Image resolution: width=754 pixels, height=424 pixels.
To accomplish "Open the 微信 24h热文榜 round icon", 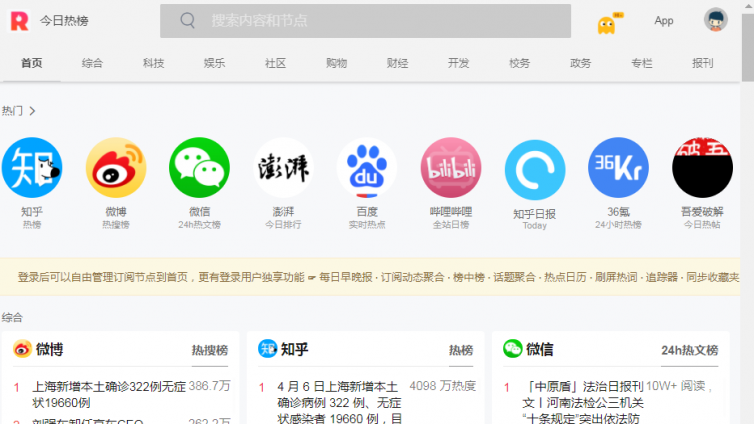I will pos(200,168).
